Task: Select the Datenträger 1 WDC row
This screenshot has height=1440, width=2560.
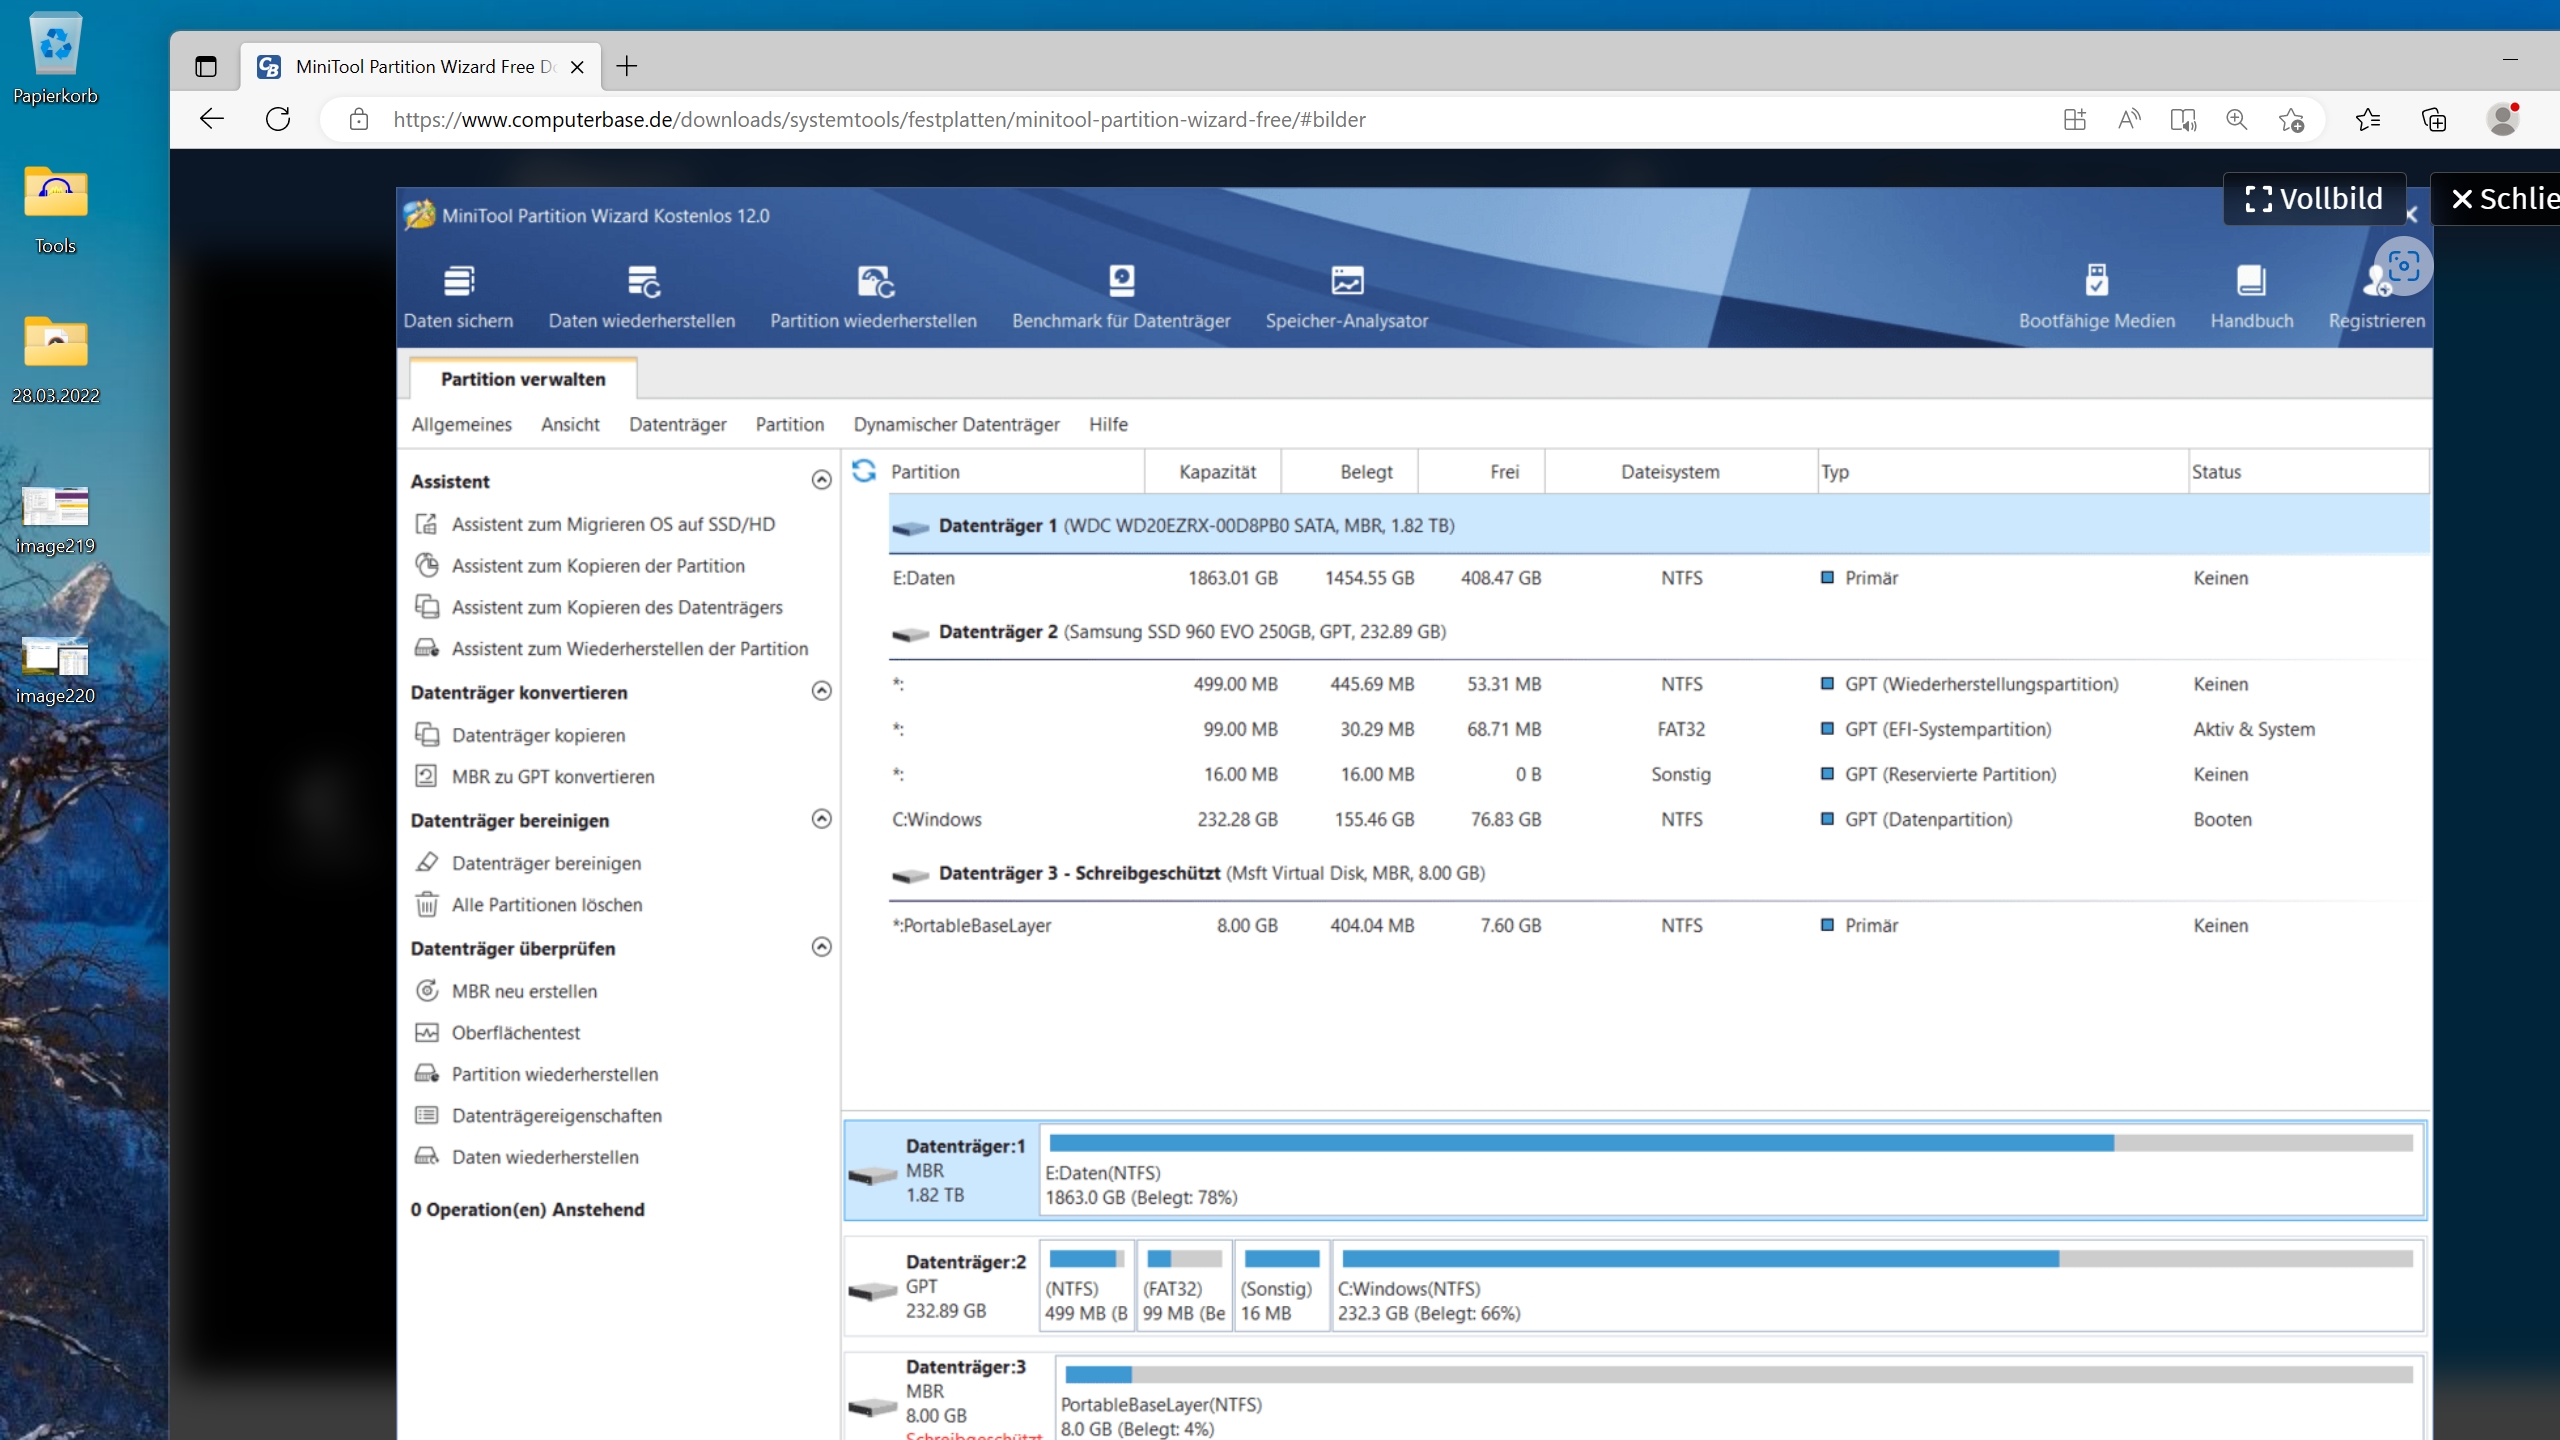Action: [x=1196, y=526]
